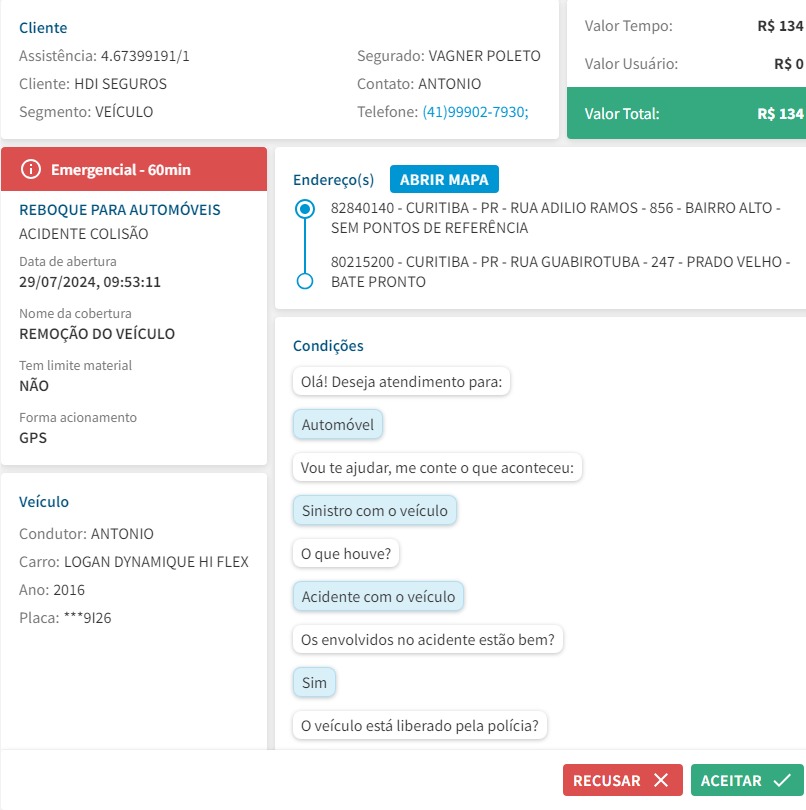Click the Olá! Deseja atendimento para: message
The width and height of the screenshot is (806, 810).
coord(401,382)
